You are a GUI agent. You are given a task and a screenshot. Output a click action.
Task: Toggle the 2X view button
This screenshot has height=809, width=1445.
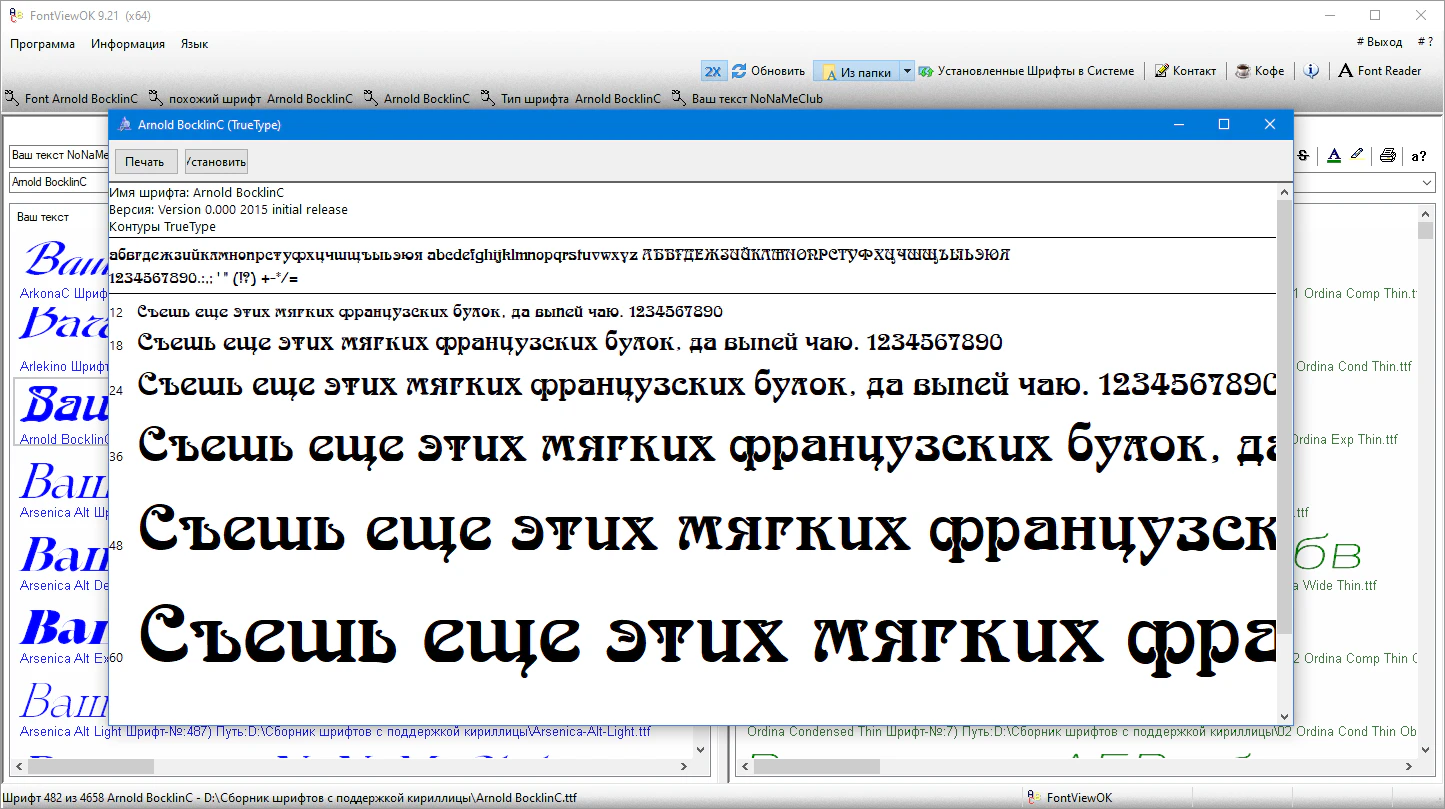pos(713,71)
